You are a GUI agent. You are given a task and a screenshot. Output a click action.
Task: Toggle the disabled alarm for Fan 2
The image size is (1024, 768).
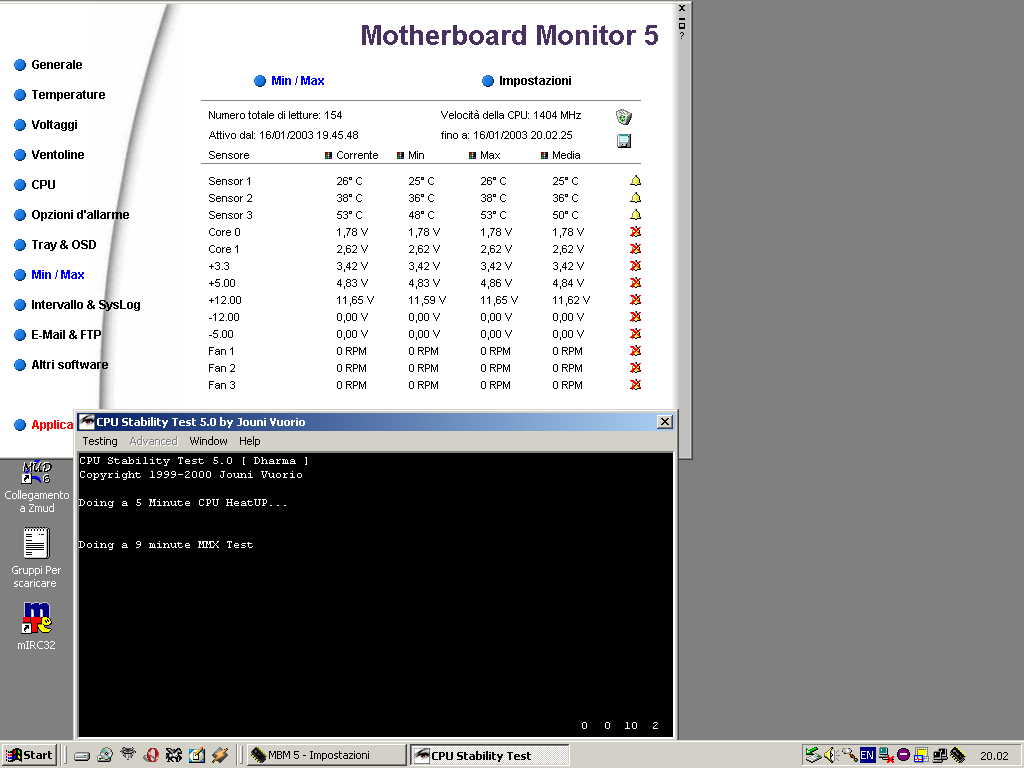(635, 368)
